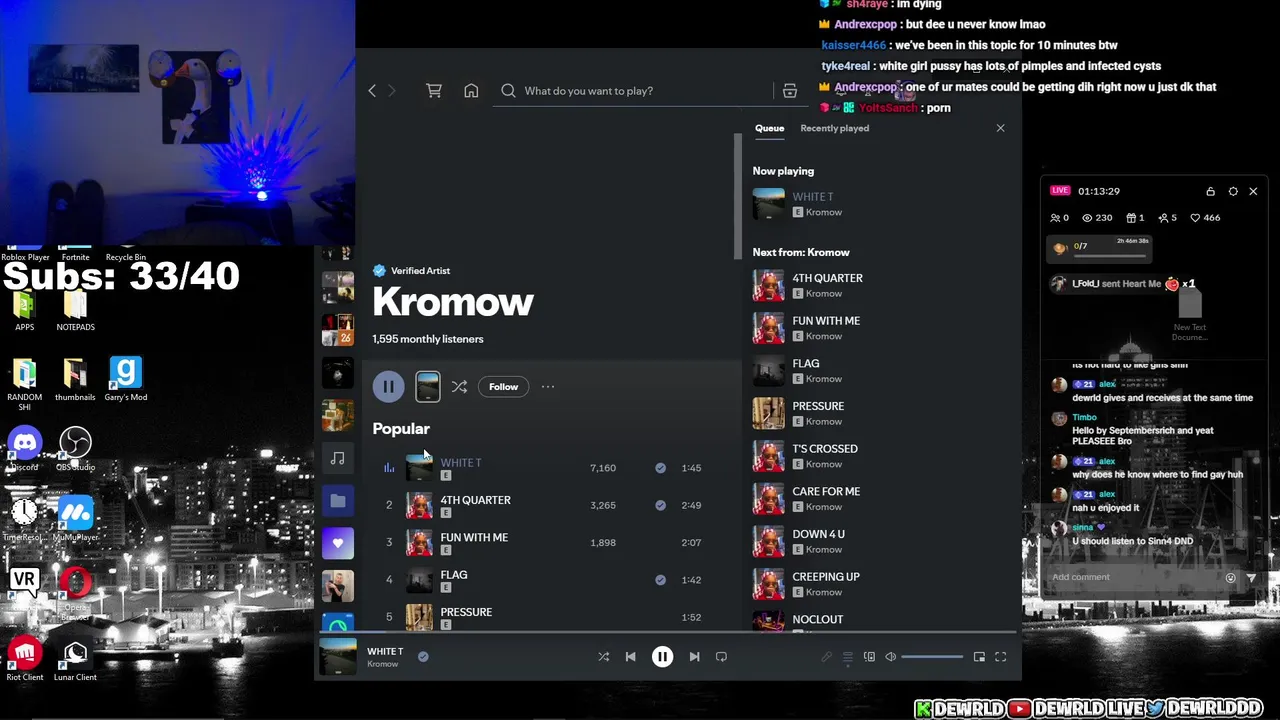Toggle repeat in the bottom player bar
Viewport: 1280px width, 720px height.
point(721,657)
